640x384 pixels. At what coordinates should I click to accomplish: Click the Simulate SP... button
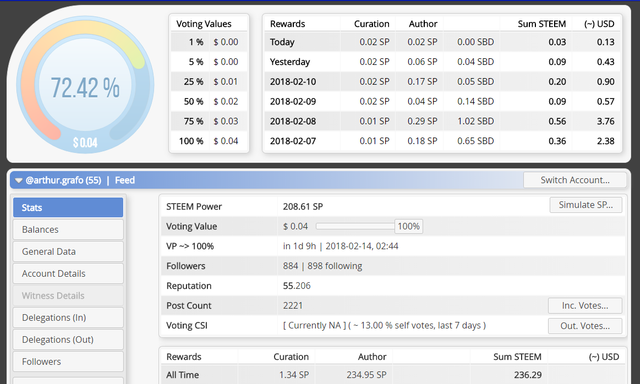(586, 205)
